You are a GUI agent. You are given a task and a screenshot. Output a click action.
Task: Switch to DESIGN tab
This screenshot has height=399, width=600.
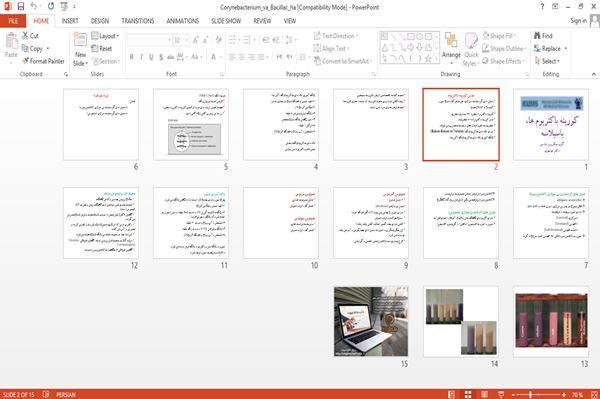click(x=100, y=21)
